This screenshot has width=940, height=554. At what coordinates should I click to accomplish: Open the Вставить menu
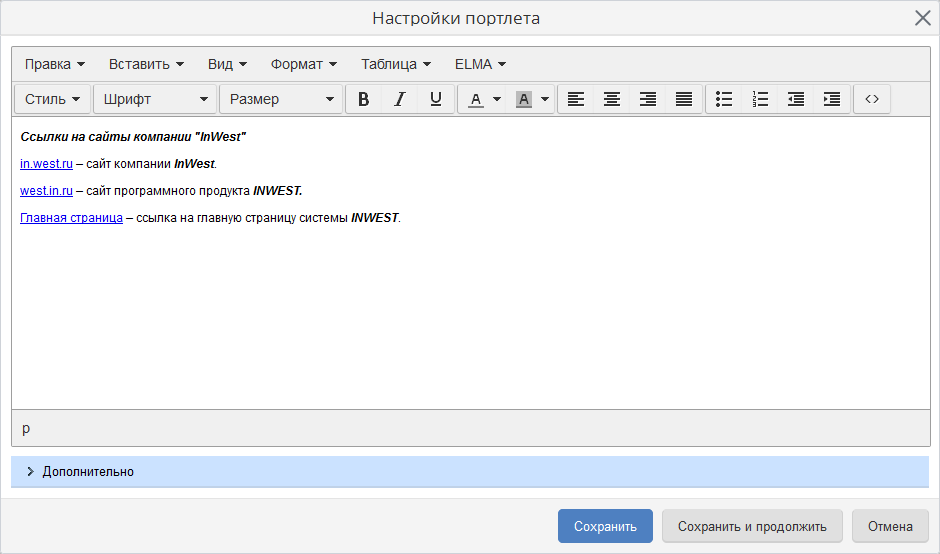[x=146, y=64]
